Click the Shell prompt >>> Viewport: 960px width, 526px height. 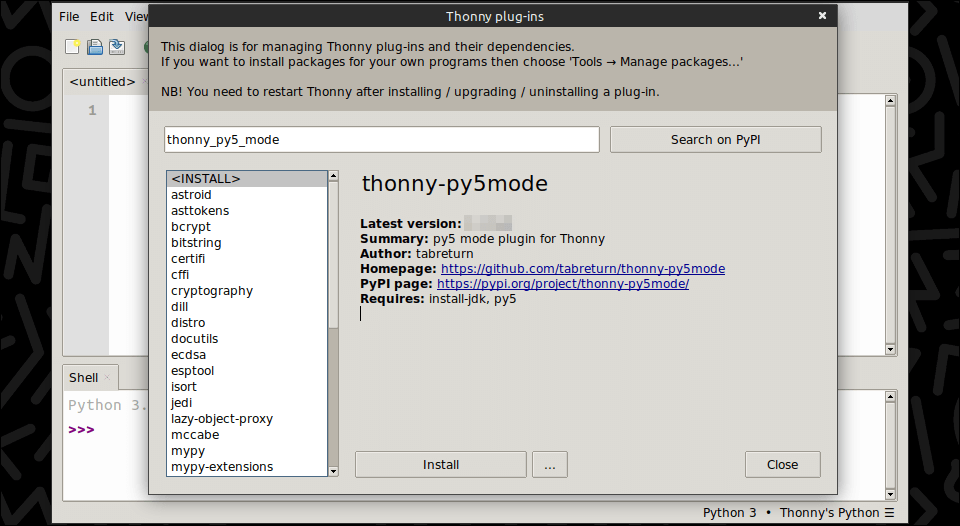tap(81, 430)
